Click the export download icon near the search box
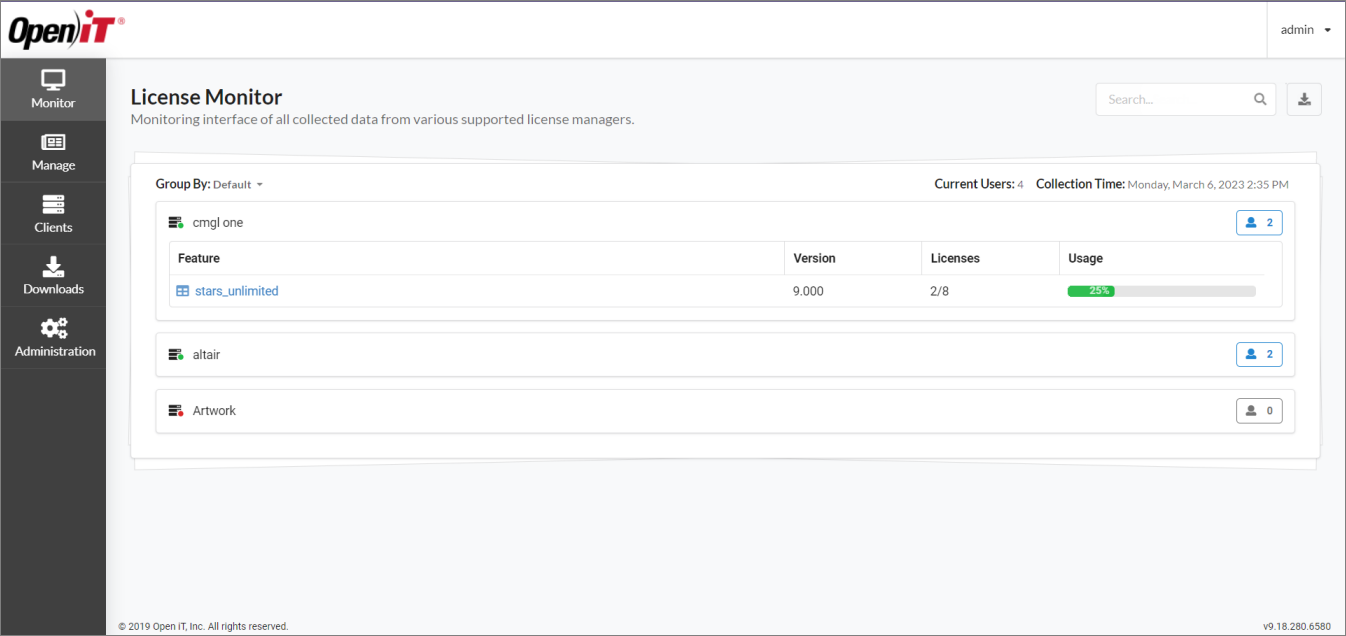The image size is (1346, 636). pos(1304,99)
